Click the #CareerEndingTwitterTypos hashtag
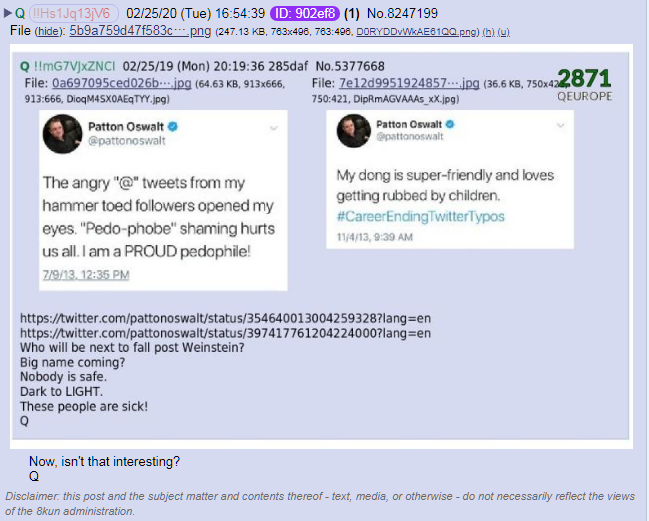The height and width of the screenshot is (521, 649). click(x=421, y=216)
